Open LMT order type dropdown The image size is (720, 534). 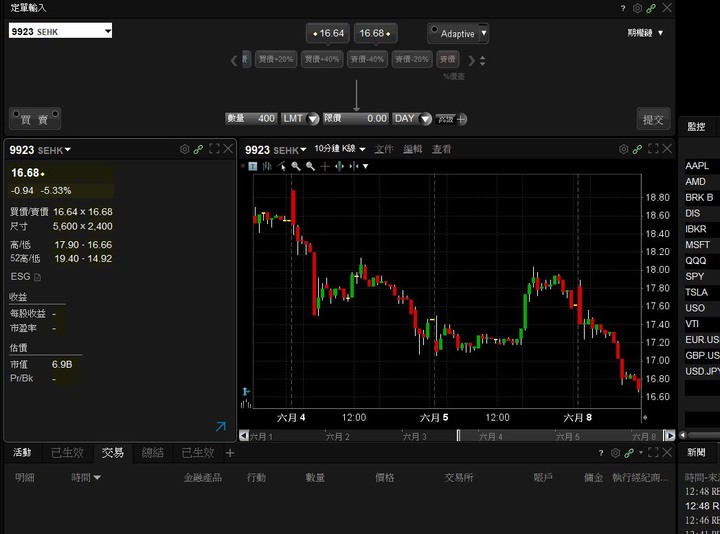(x=313, y=119)
